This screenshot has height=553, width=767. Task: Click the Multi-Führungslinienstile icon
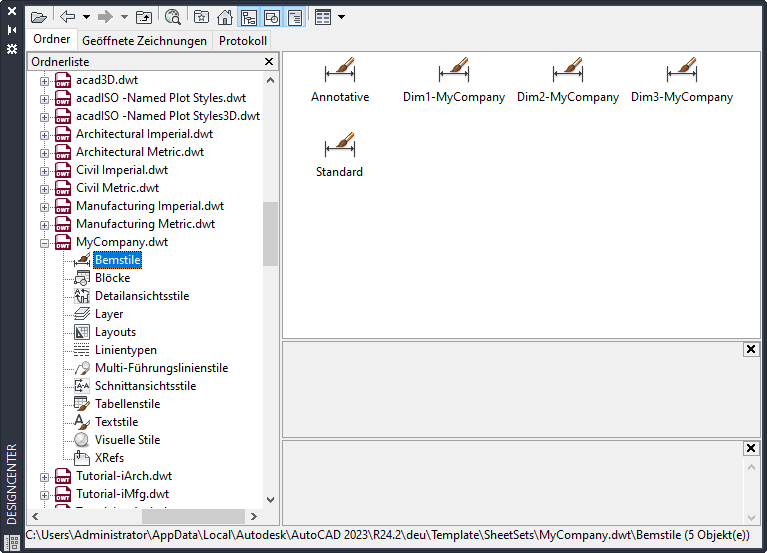pyautogui.click(x=82, y=368)
